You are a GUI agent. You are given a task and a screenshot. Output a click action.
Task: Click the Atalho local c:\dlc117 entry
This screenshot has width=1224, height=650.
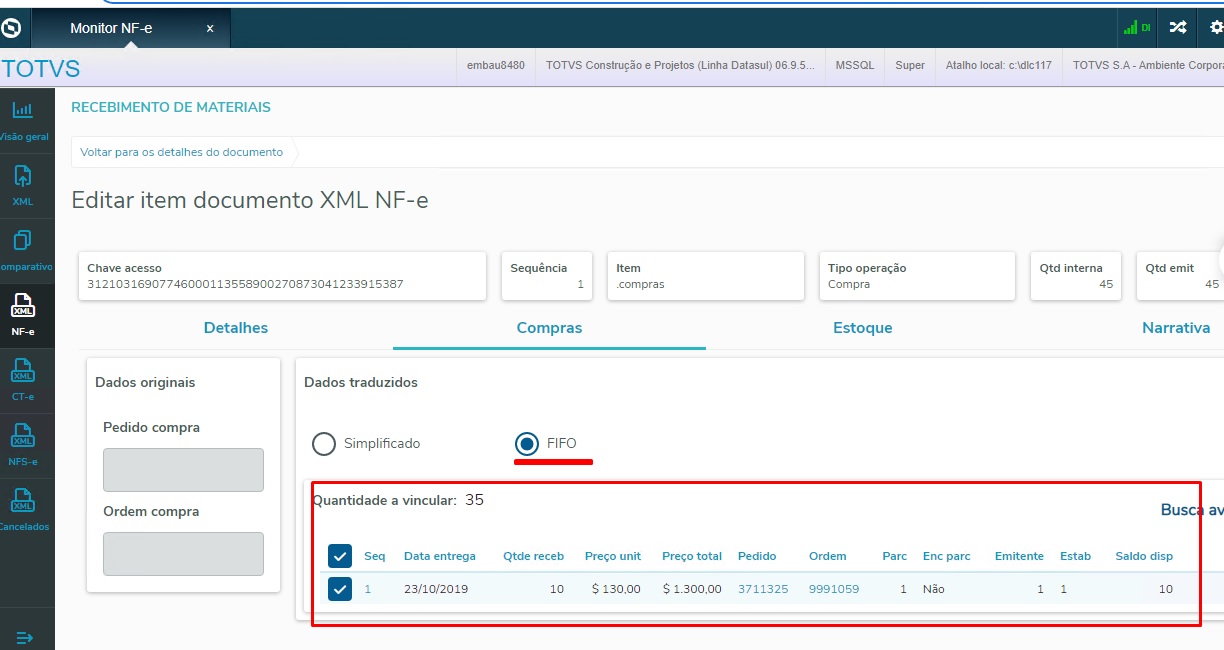[x=999, y=65]
